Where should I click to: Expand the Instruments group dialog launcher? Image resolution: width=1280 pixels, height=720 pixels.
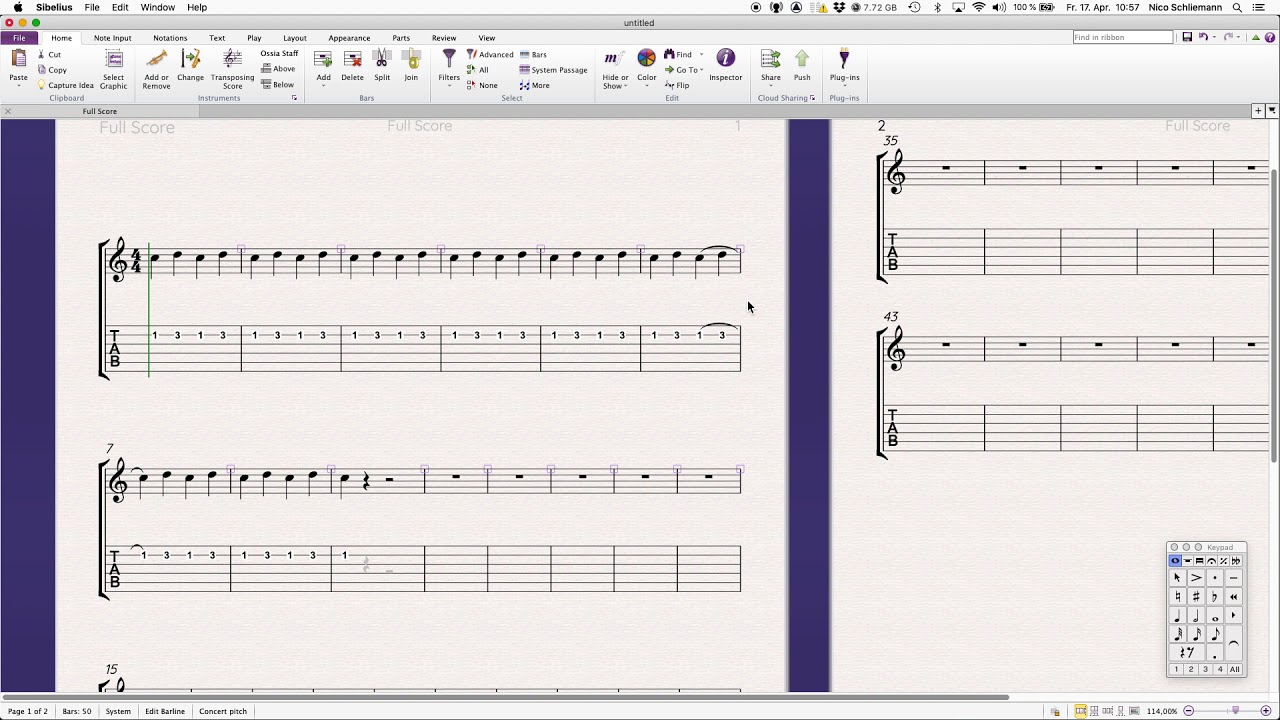[x=294, y=98]
